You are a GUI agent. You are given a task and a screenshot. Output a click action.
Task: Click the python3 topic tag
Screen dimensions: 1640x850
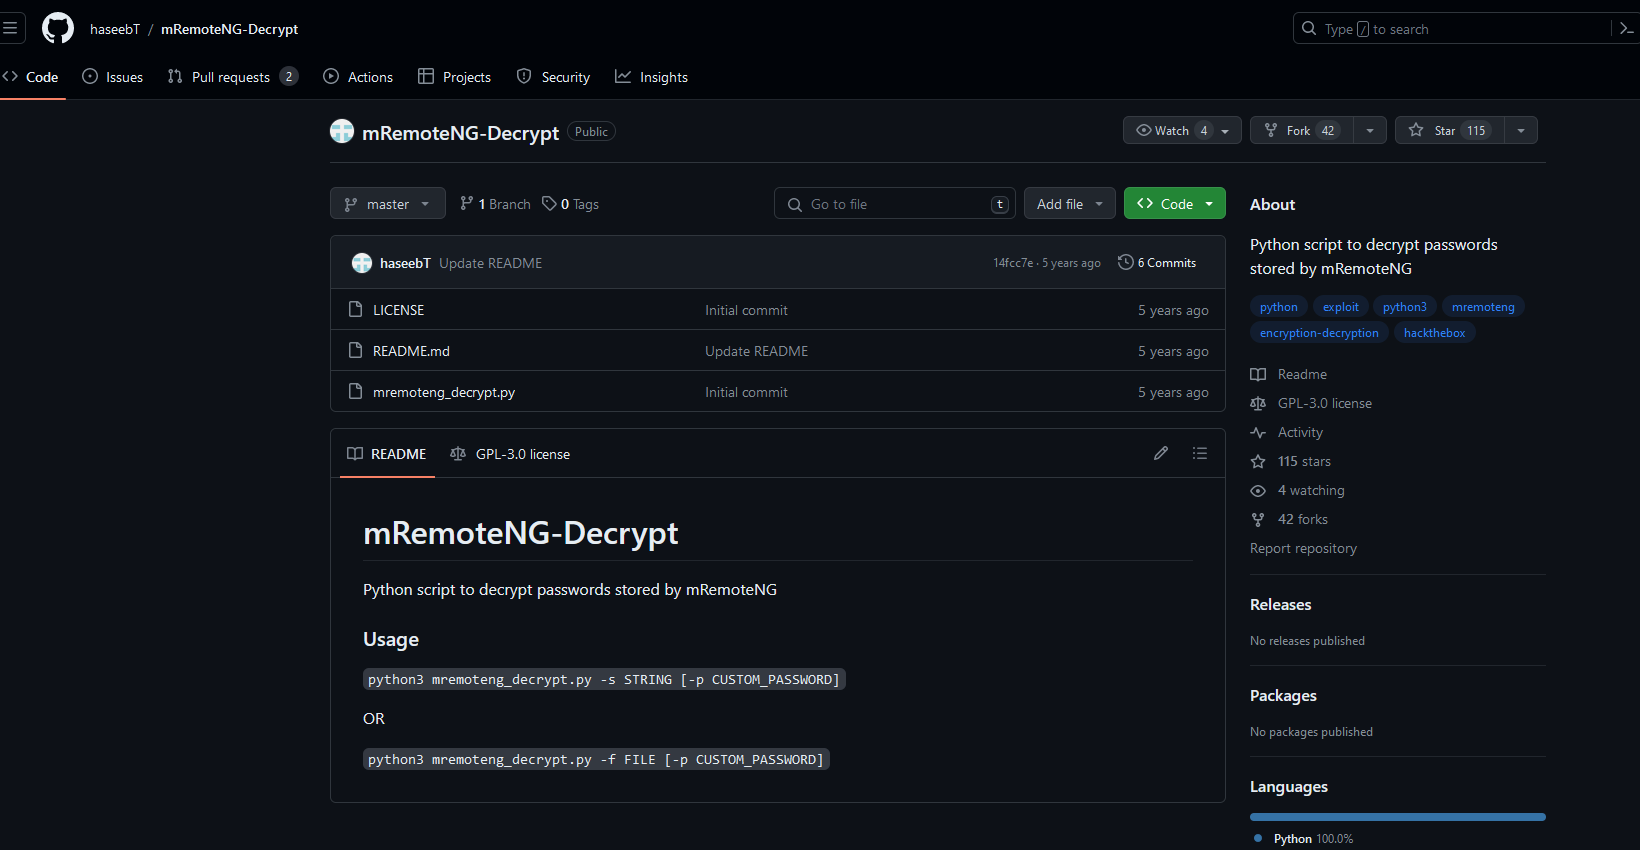(1405, 307)
